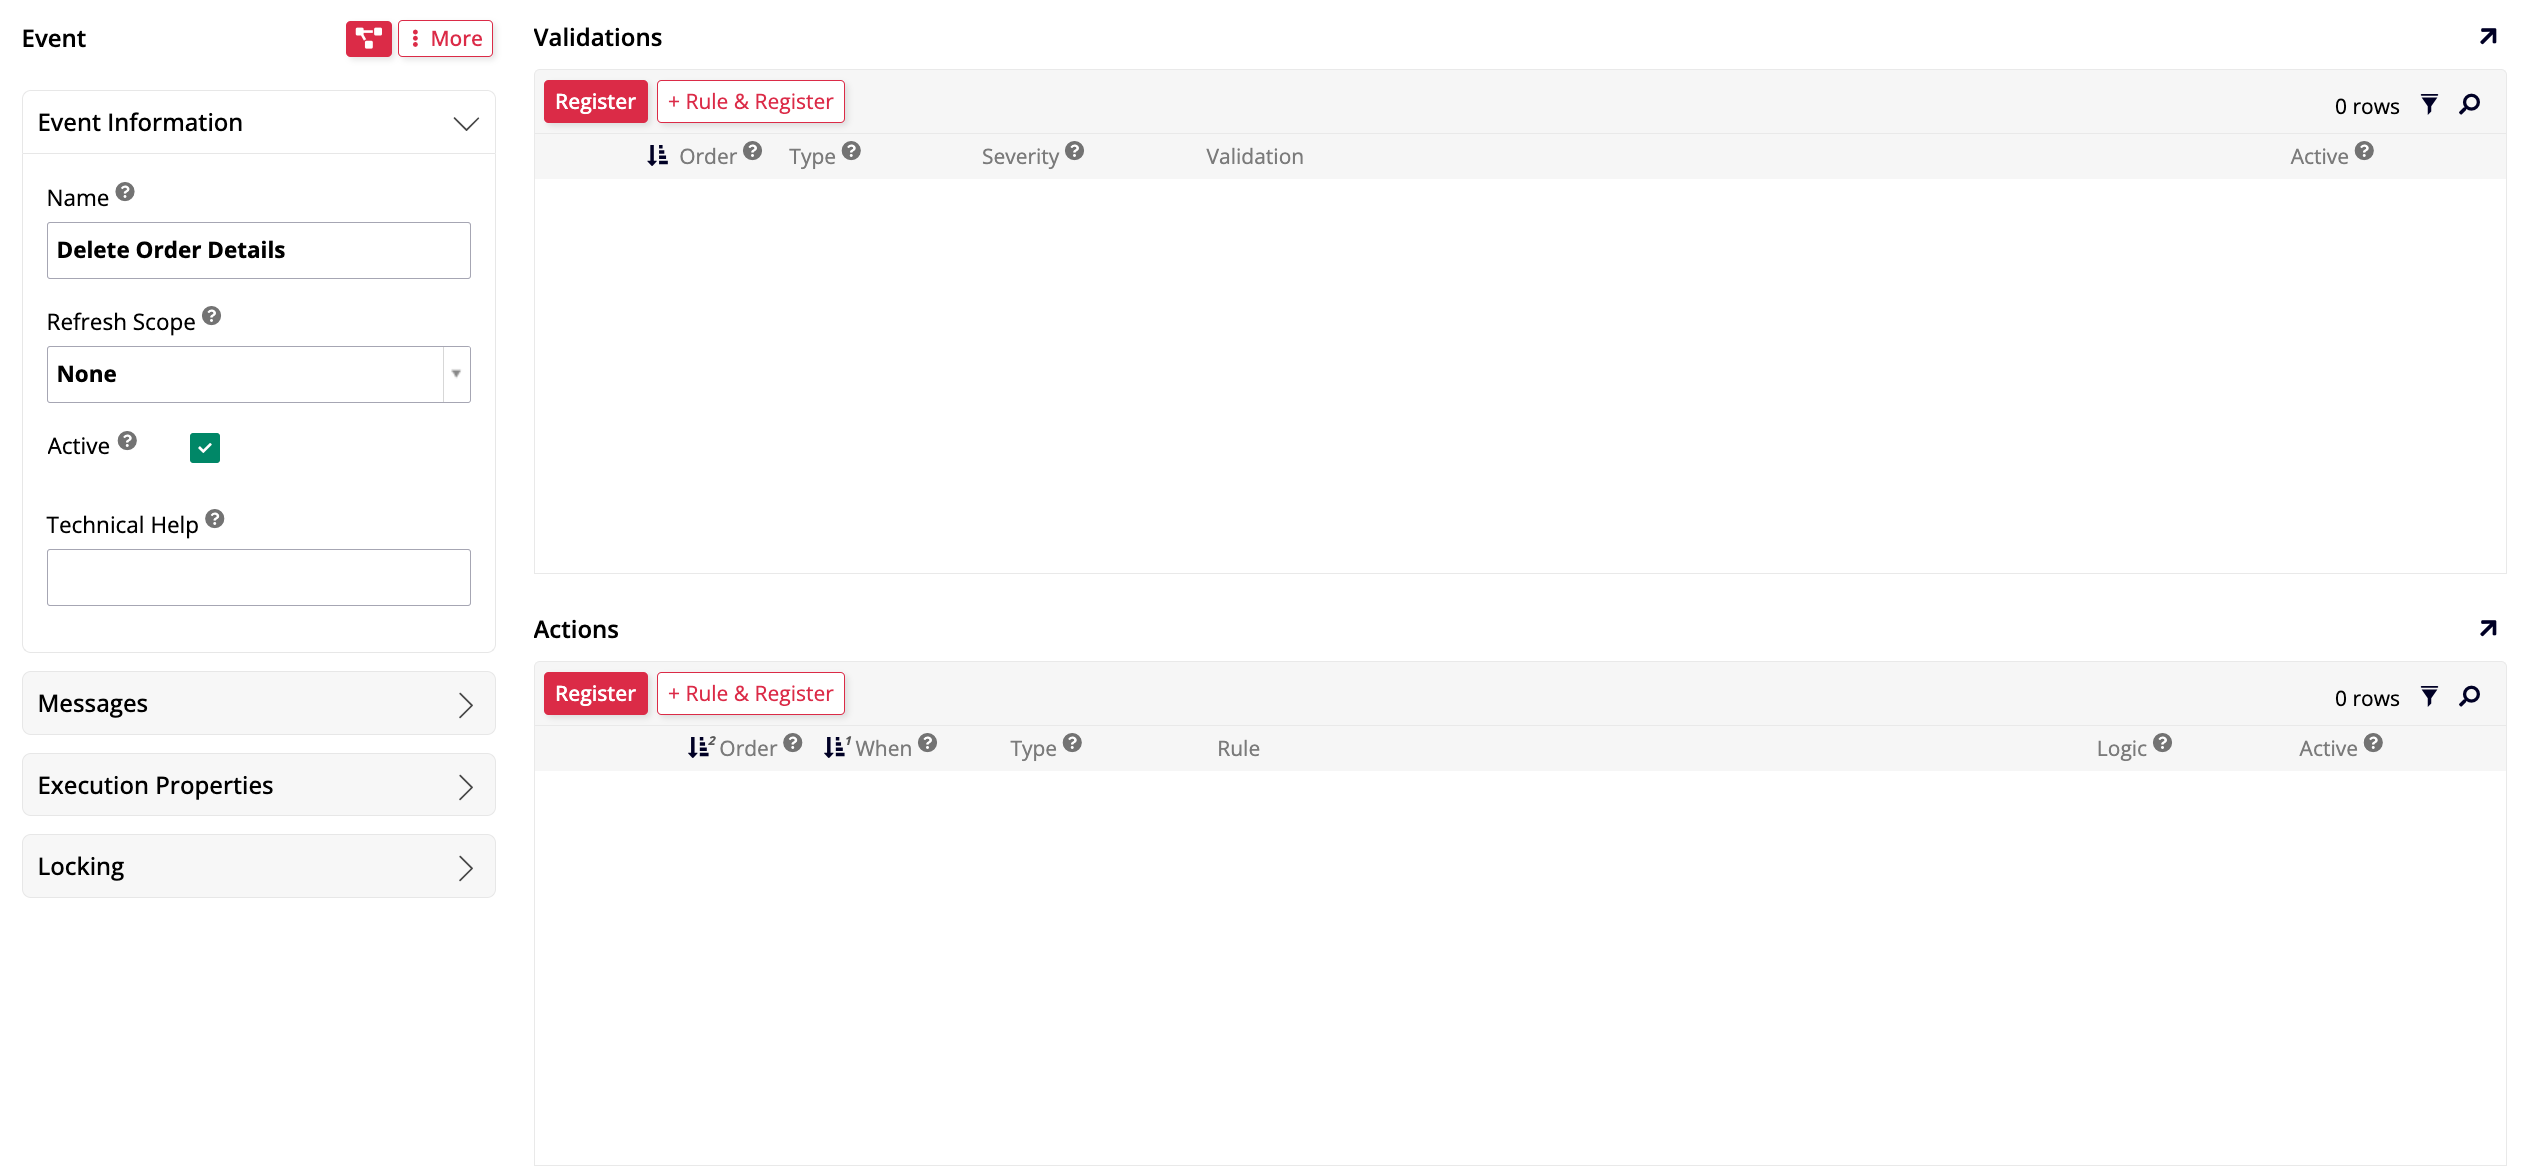Expand the Execution Properties section

[258, 785]
